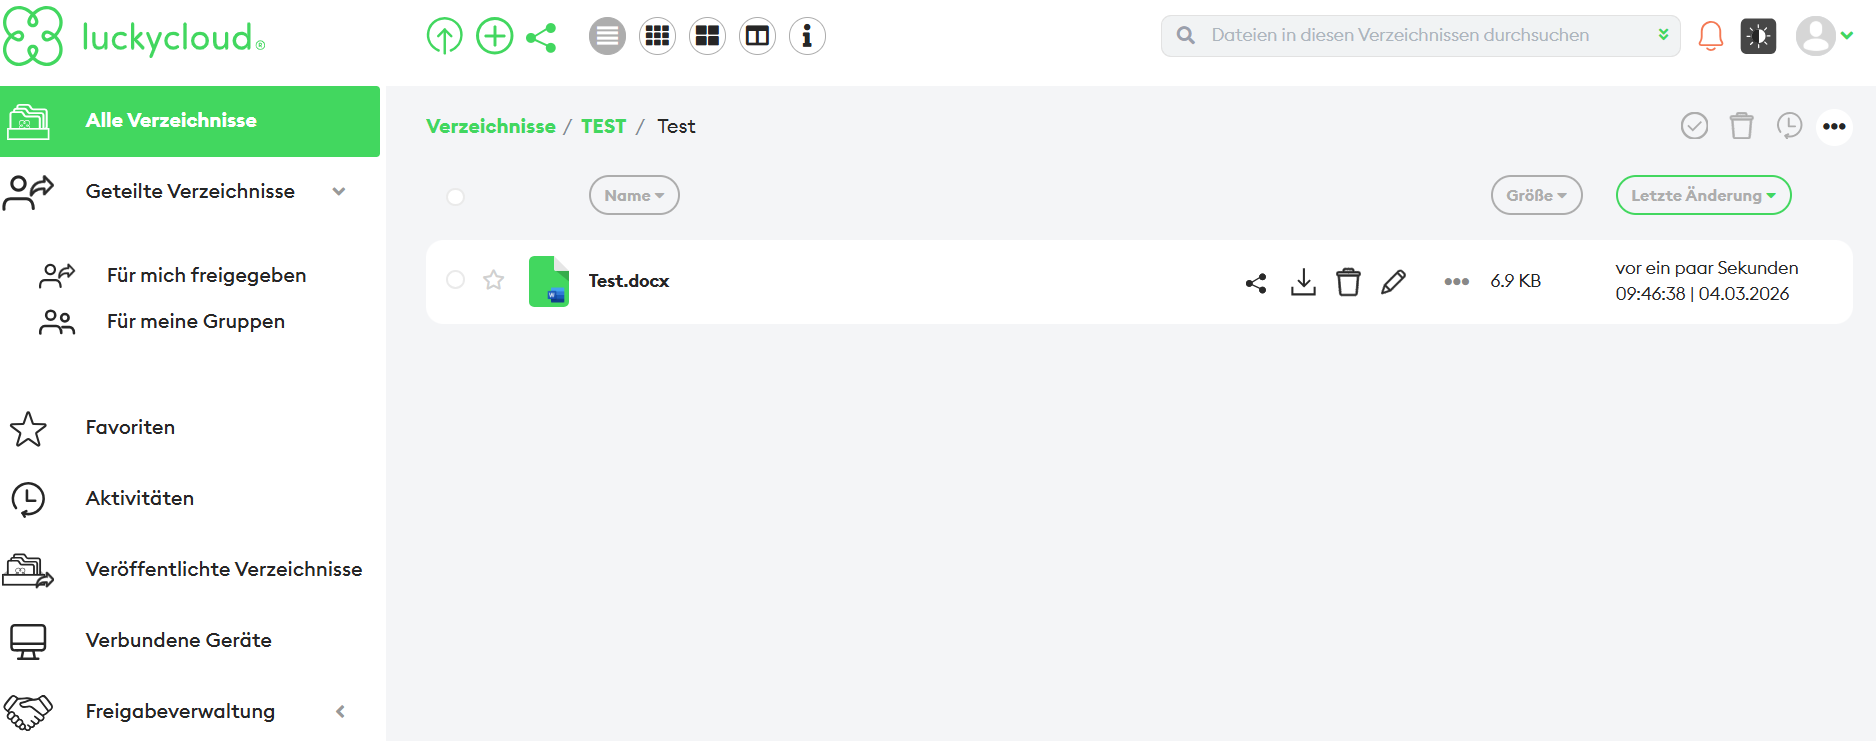Navigate to the TEST breadcrumb link
Image resolution: width=1876 pixels, height=741 pixels.
pyautogui.click(x=603, y=127)
